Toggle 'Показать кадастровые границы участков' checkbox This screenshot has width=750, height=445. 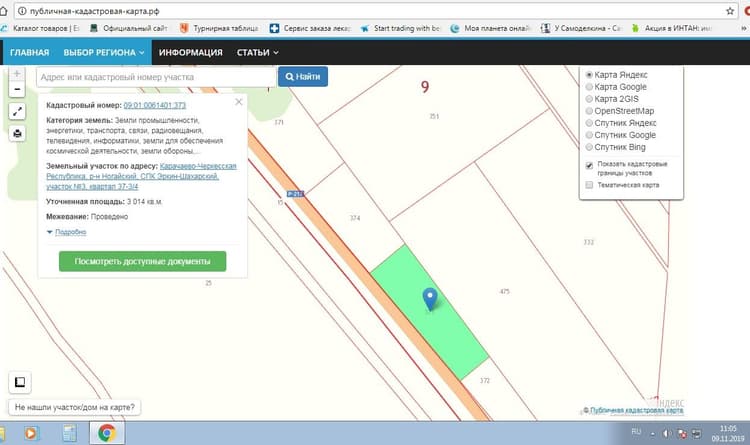point(589,166)
